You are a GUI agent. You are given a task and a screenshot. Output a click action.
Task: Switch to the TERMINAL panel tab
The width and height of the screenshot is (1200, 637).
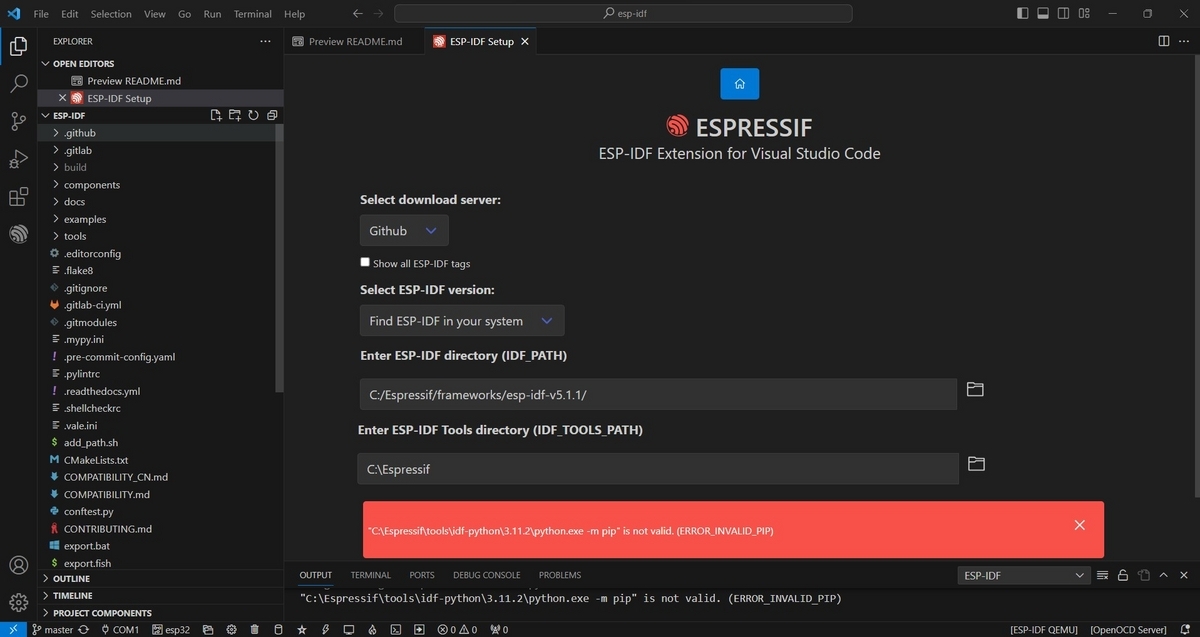(x=370, y=575)
